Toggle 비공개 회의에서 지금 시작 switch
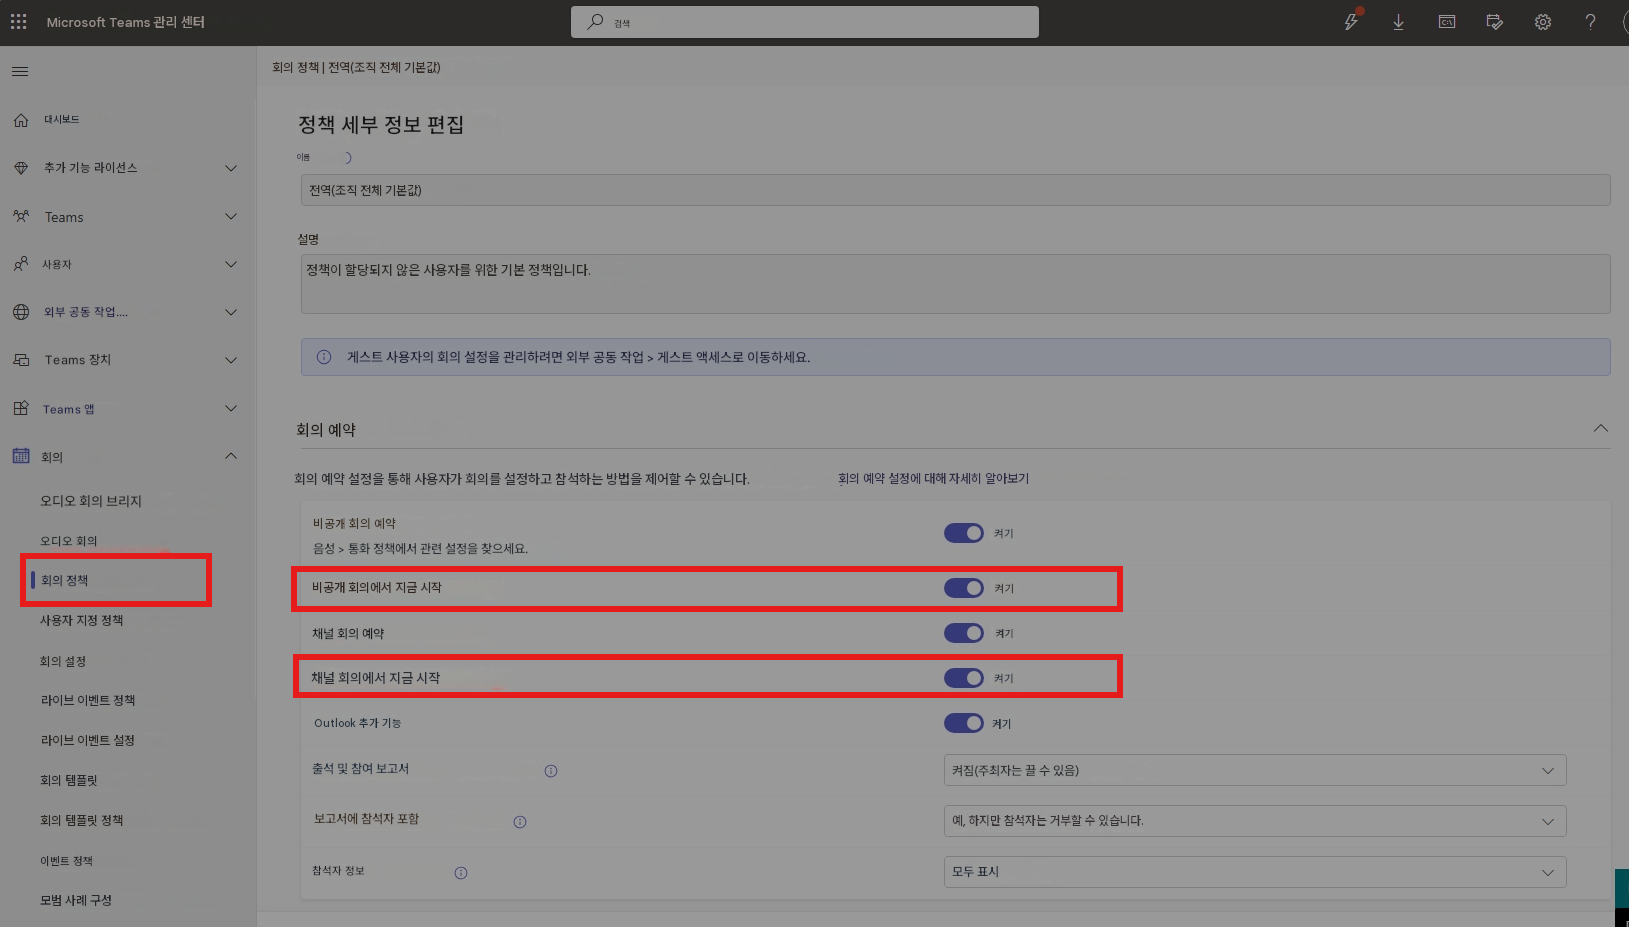The width and height of the screenshot is (1629, 927). tap(964, 588)
